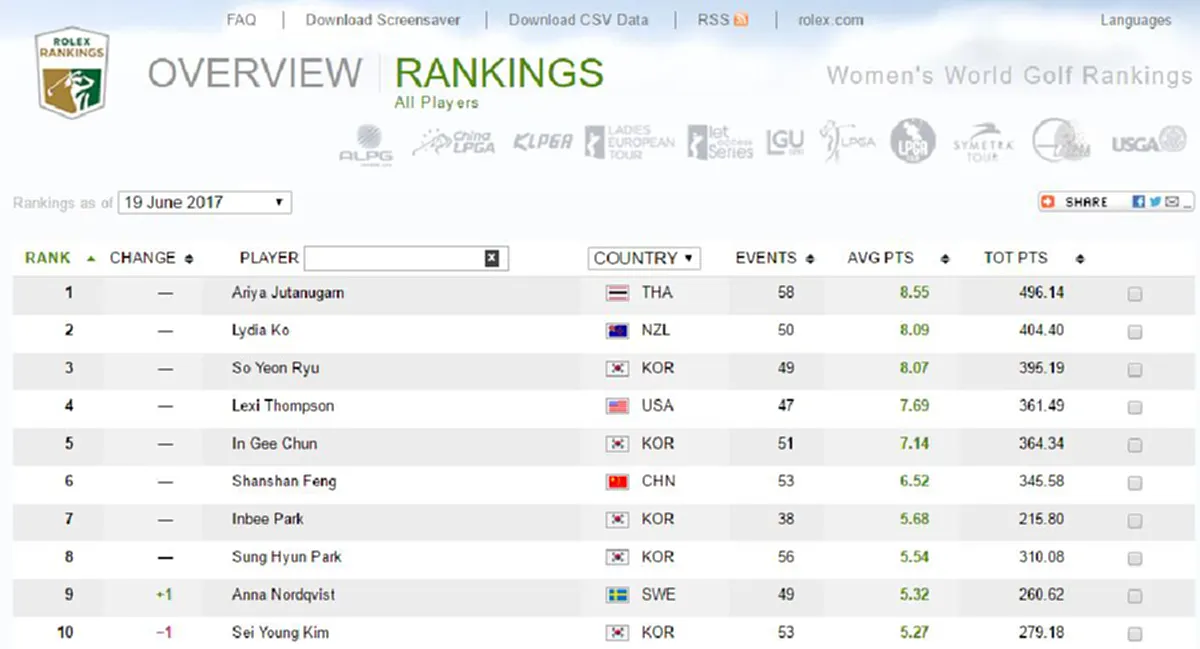Select the checkbox for So Yeon Ryu

pyautogui.click(x=1135, y=370)
